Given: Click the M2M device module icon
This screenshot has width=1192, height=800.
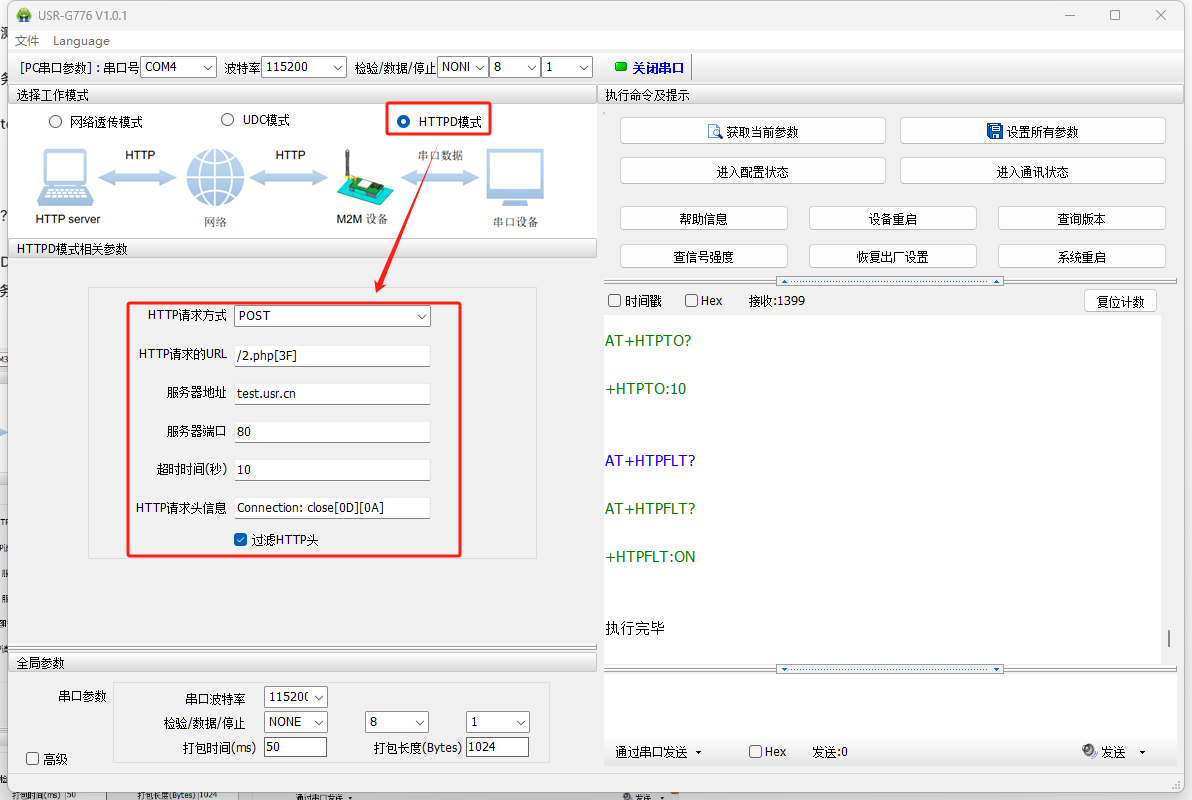Looking at the screenshot, I should click(359, 180).
